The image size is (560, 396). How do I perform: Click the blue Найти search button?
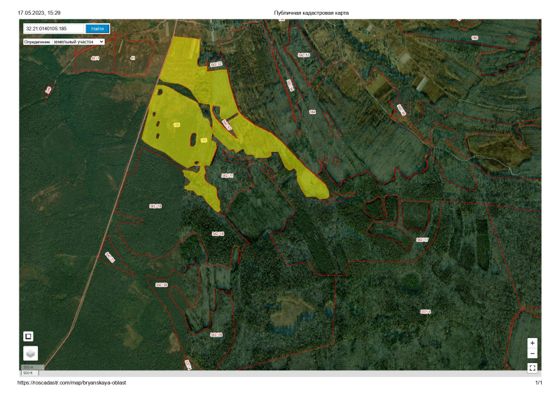point(98,29)
